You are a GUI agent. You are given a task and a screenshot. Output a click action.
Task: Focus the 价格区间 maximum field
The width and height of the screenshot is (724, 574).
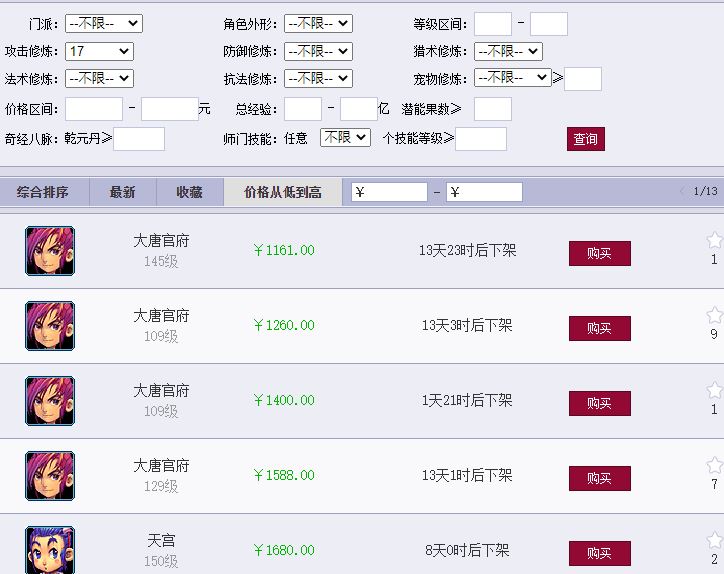coord(169,109)
